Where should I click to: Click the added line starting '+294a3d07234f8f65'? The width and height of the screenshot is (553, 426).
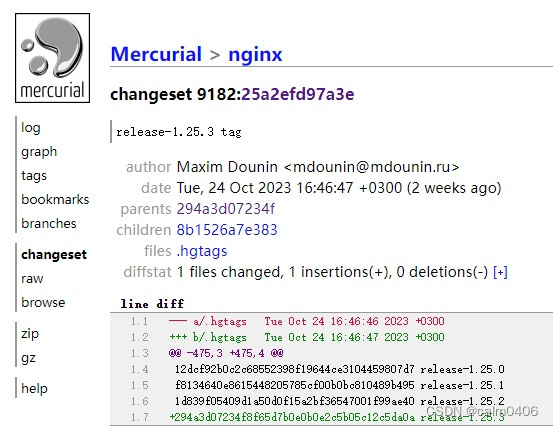337,417
